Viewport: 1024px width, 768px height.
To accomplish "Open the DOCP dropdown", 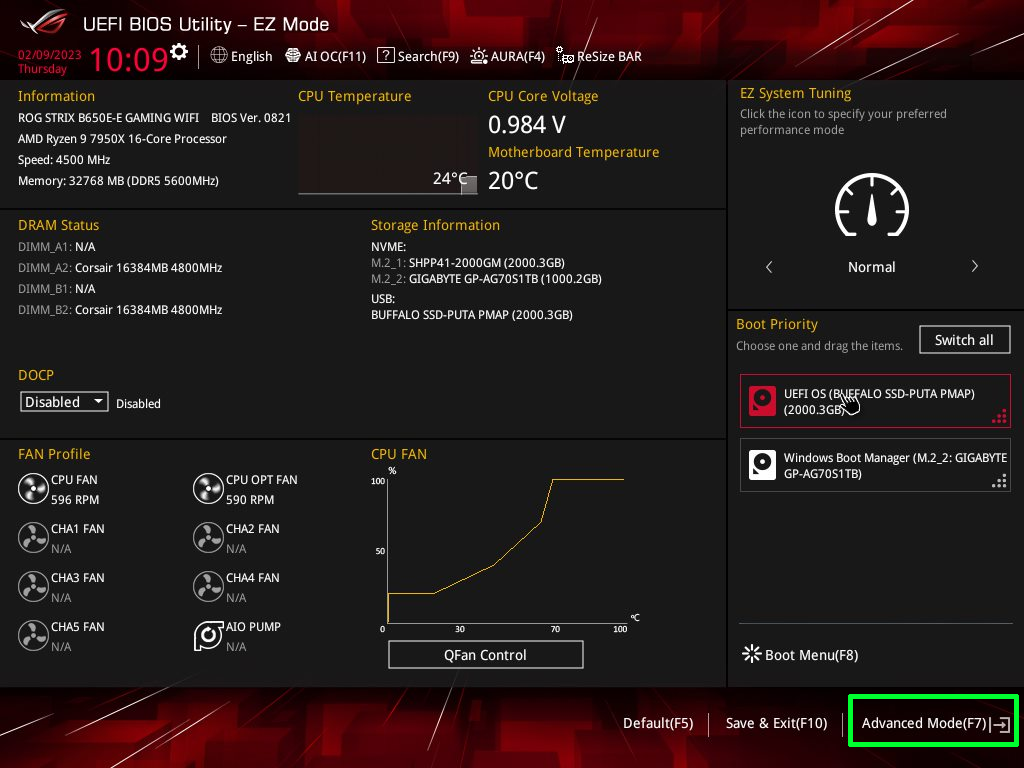I will point(63,401).
